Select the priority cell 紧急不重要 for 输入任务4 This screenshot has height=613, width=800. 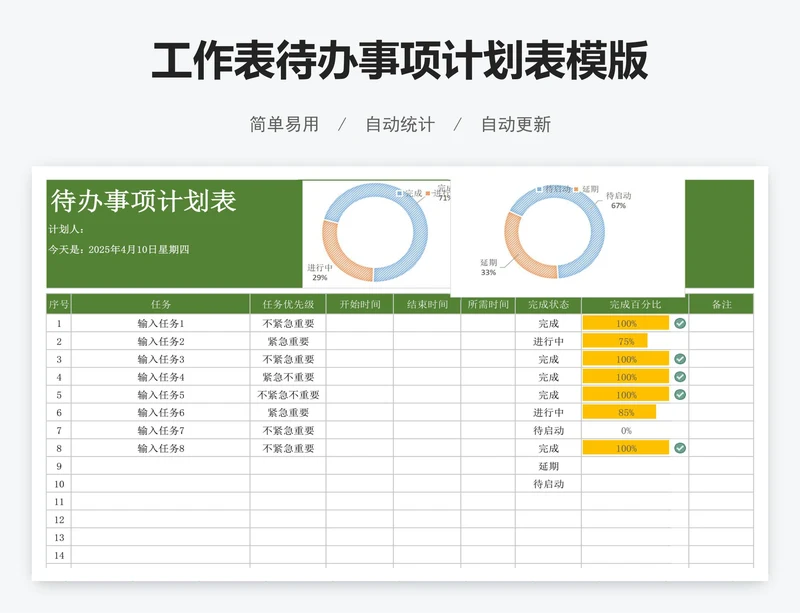pyautogui.click(x=288, y=377)
